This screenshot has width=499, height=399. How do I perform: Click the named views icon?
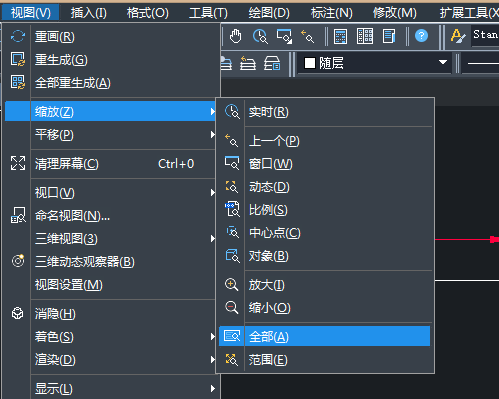[18, 215]
